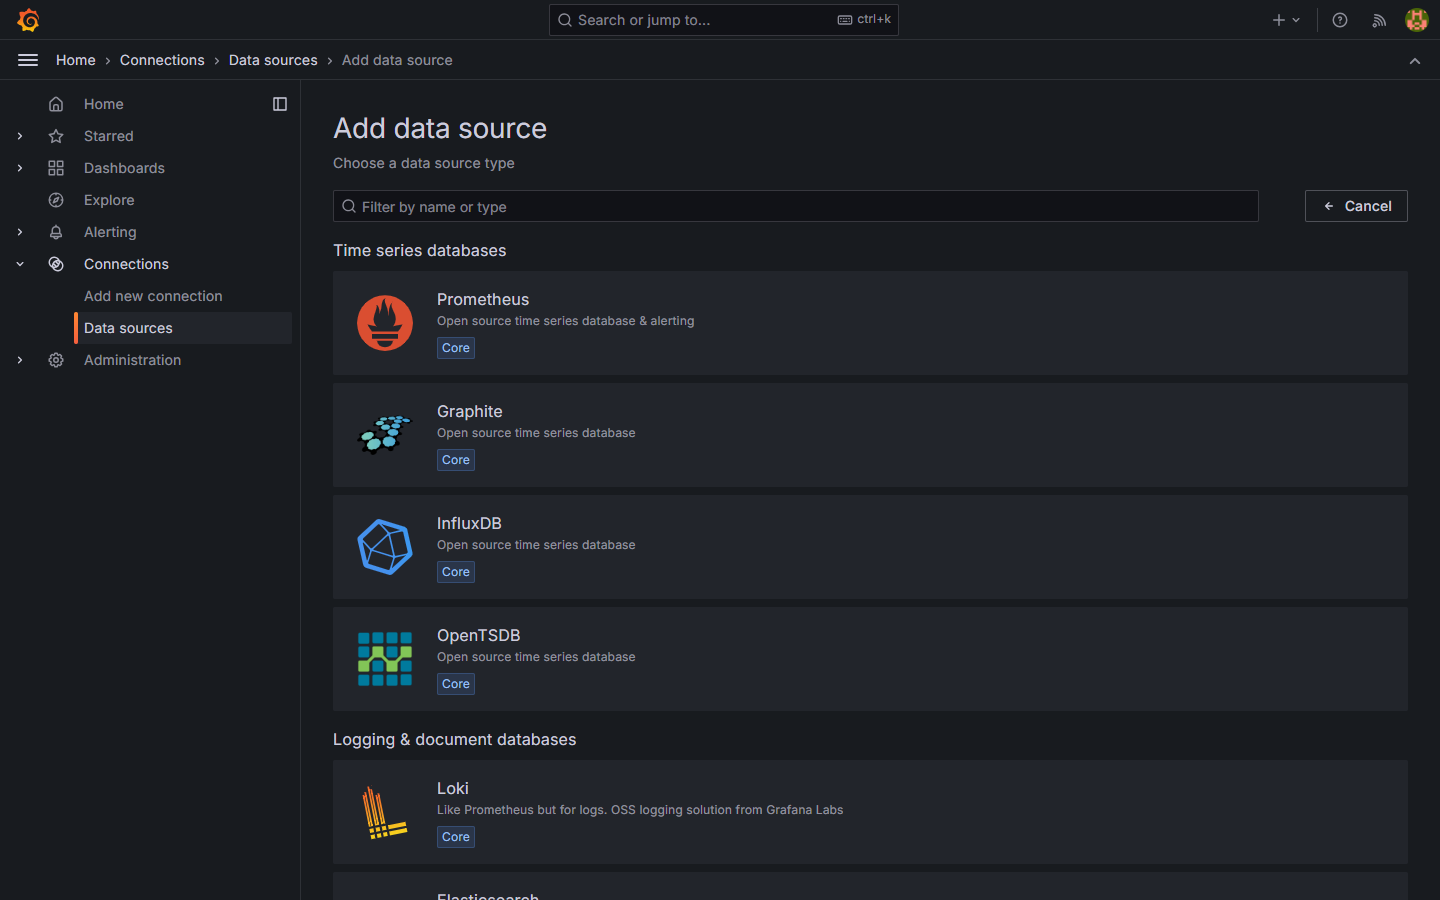Expand the Starred section chevron
The image size is (1440, 900).
tap(20, 136)
